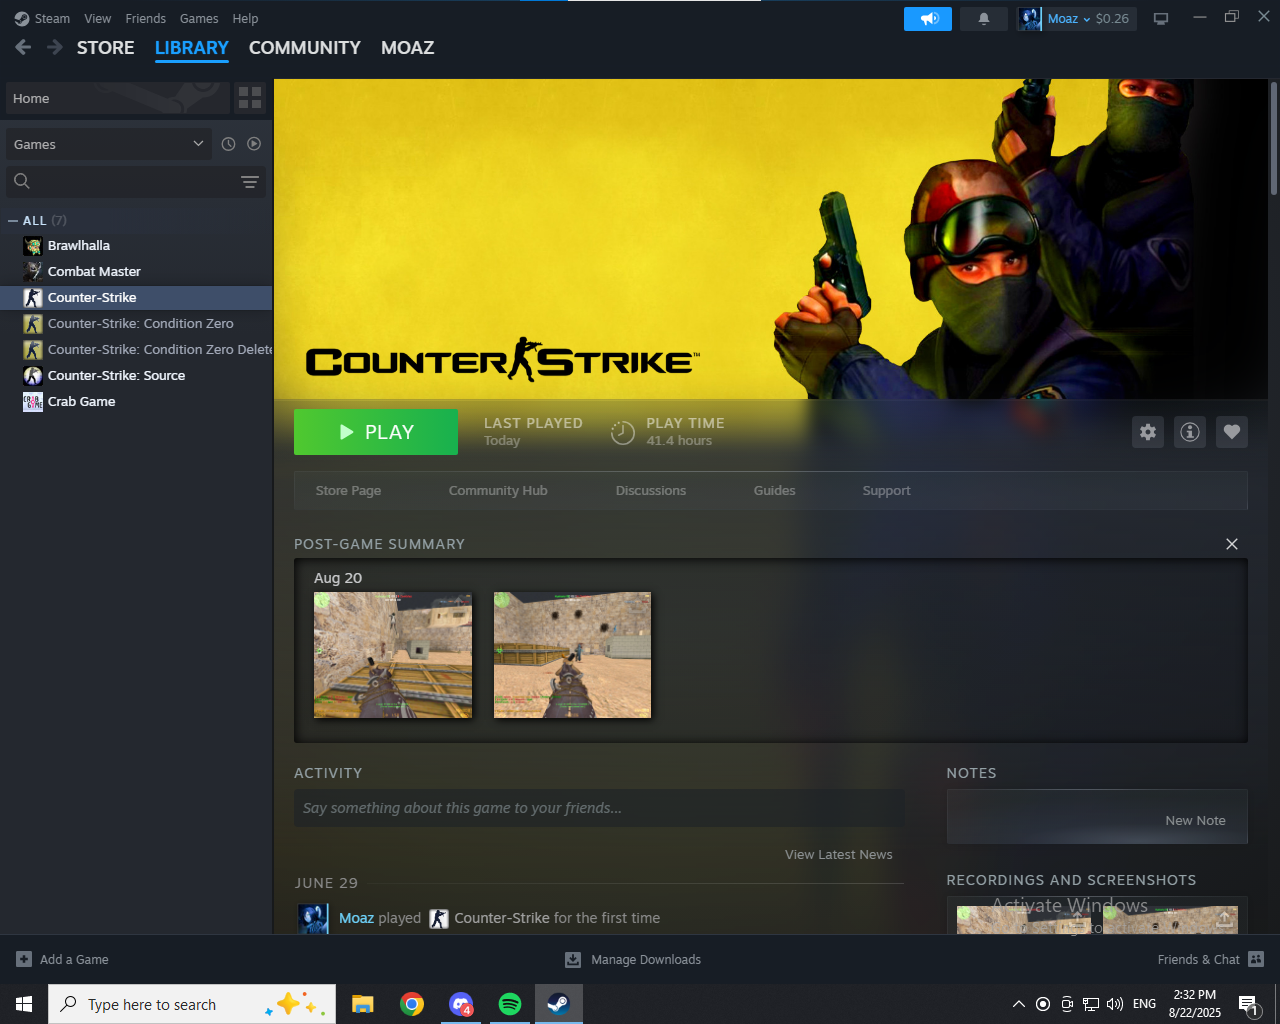Open Spotify from the Windows taskbar
The width and height of the screenshot is (1280, 1024).
[x=510, y=1004]
